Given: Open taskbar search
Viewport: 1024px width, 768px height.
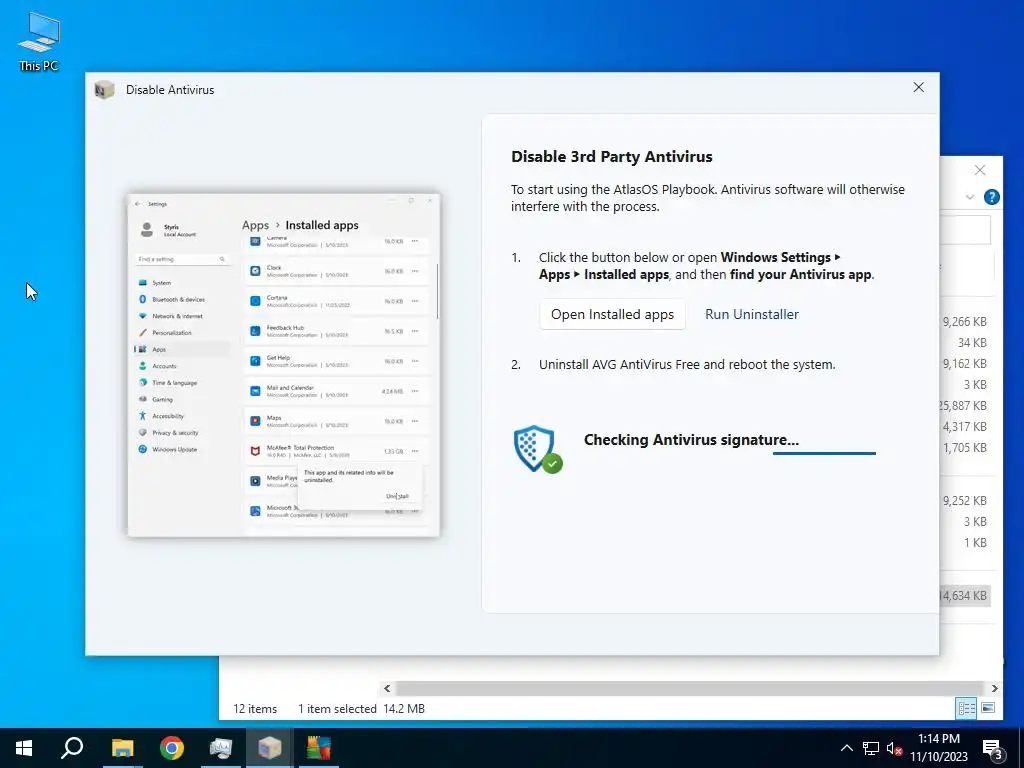Looking at the screenshot, I should click(x=72, y=748).
